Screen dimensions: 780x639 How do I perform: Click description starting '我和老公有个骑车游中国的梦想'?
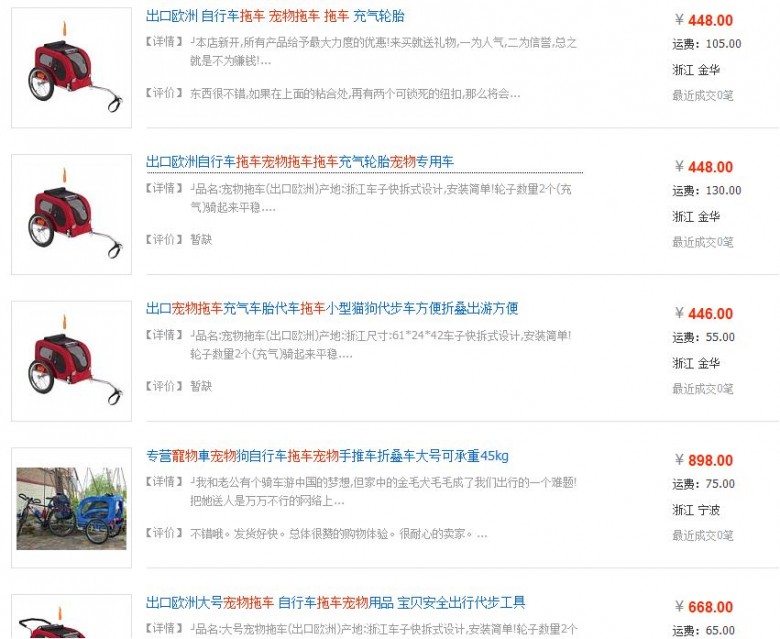pyautogui.click(x=383, y=491)
